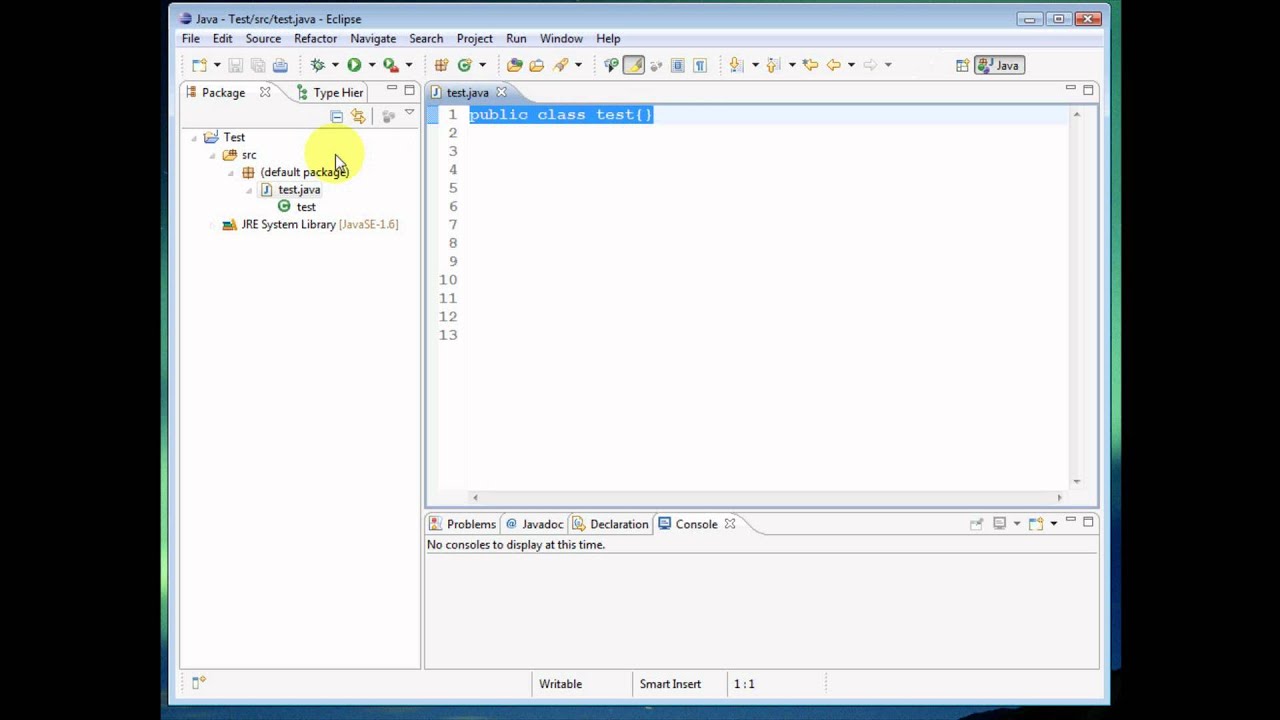Collapse the Test project node
Screen dimensions: 1280x720
tap(194, 138)
